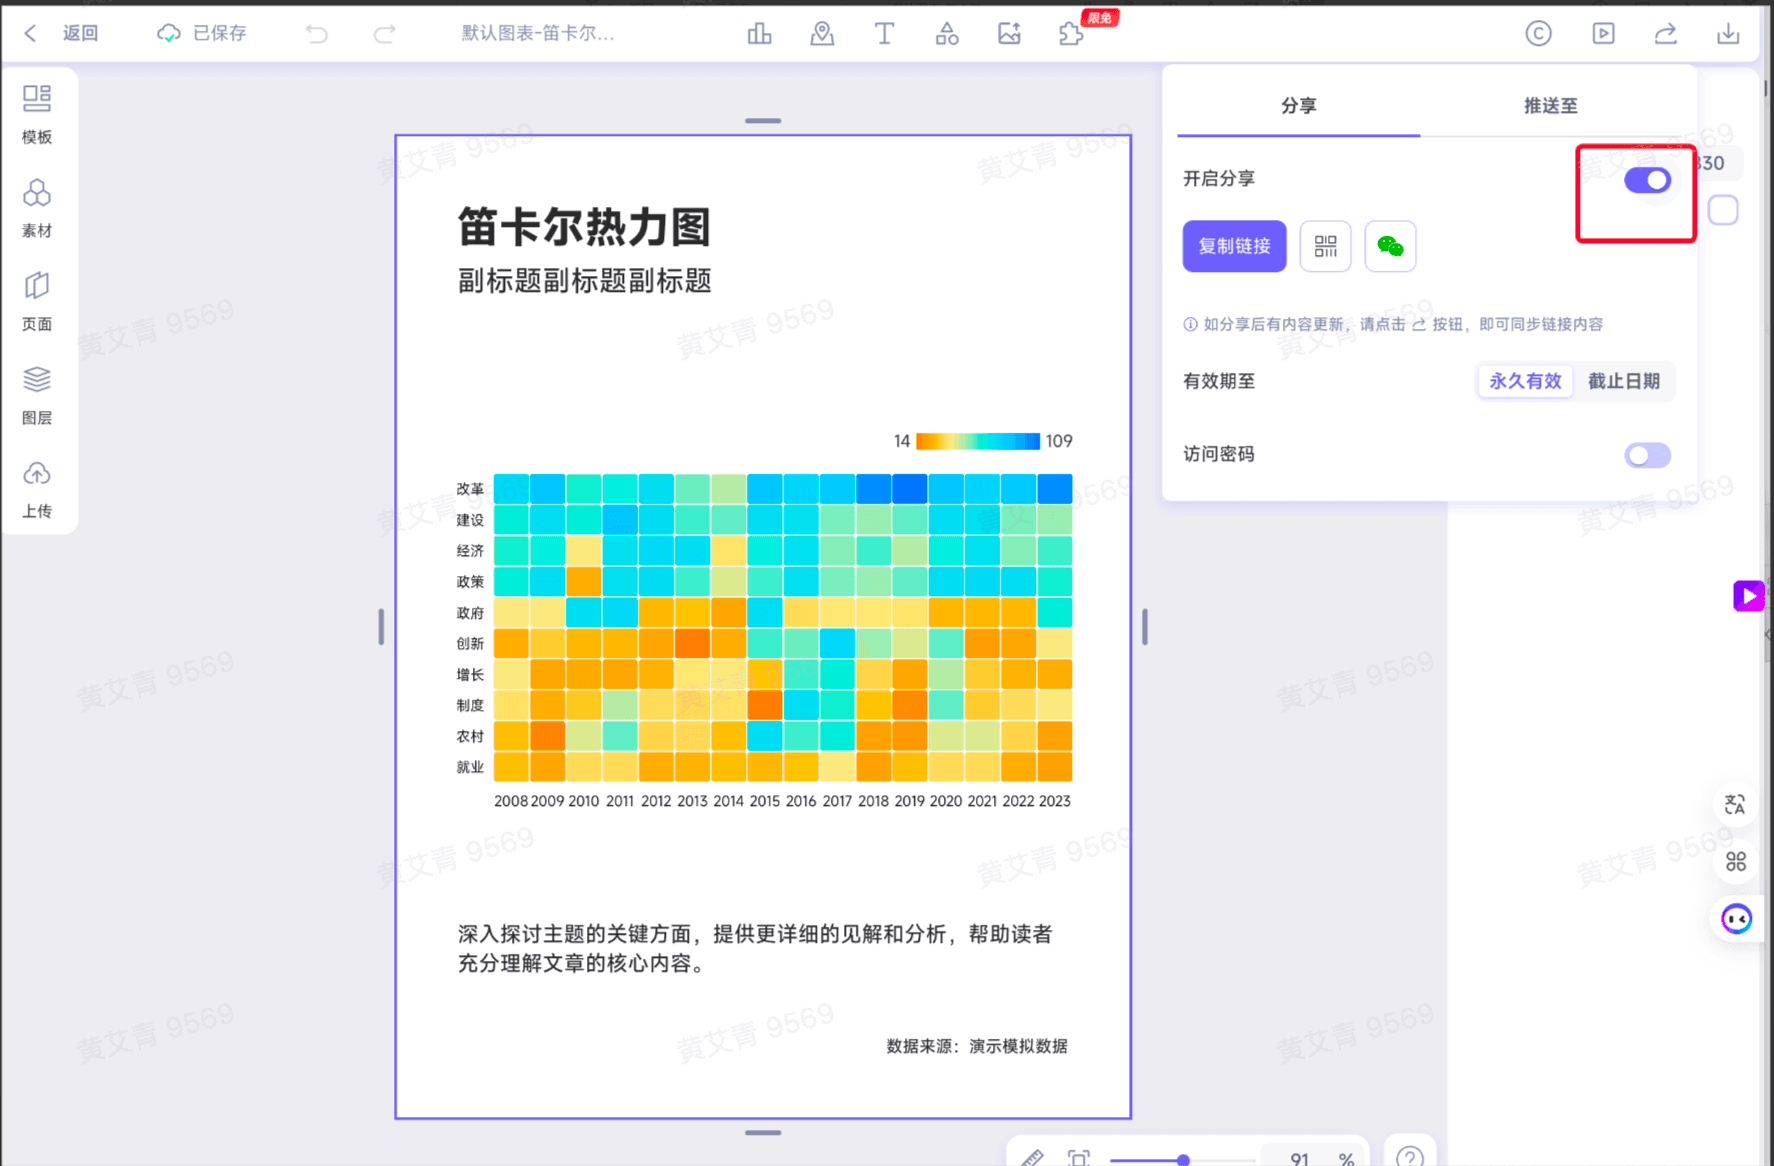Image resolution: width=1774 pixels, height=1166 pixels.
Task: Select the 副标题副标题副标题 subtitle
Action: pos(584,281)
